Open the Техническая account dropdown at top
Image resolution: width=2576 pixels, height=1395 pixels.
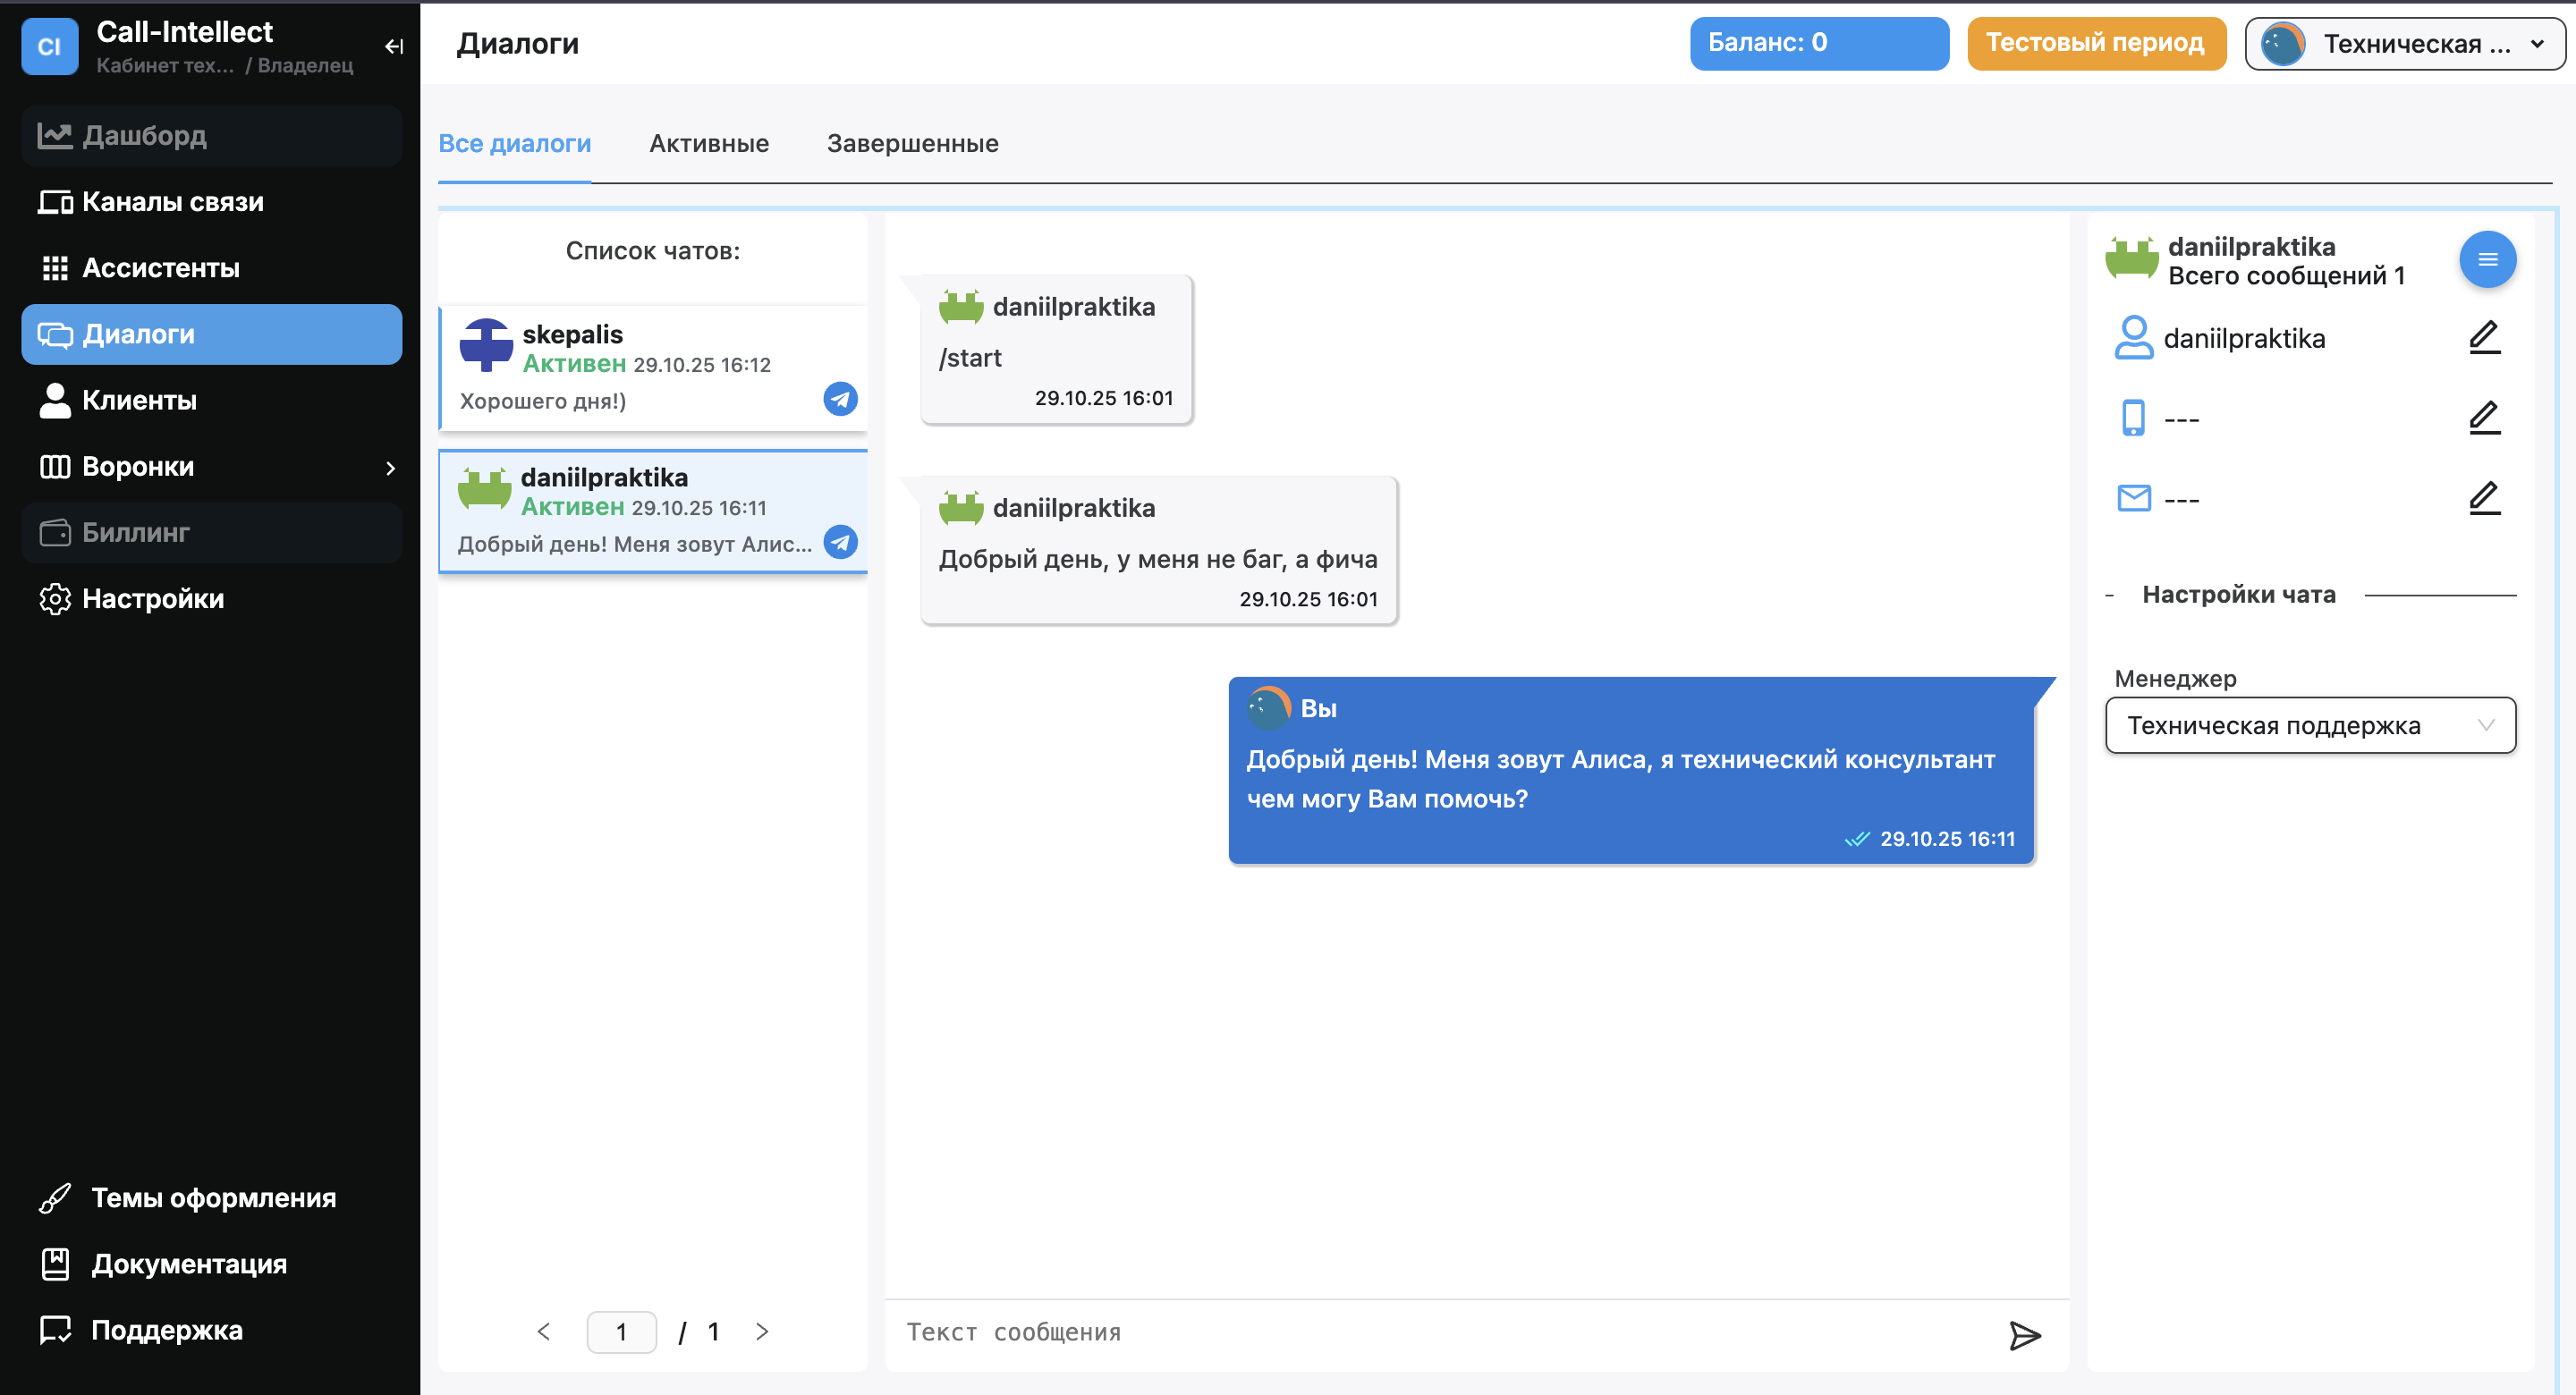click(x=2403, y=44)
